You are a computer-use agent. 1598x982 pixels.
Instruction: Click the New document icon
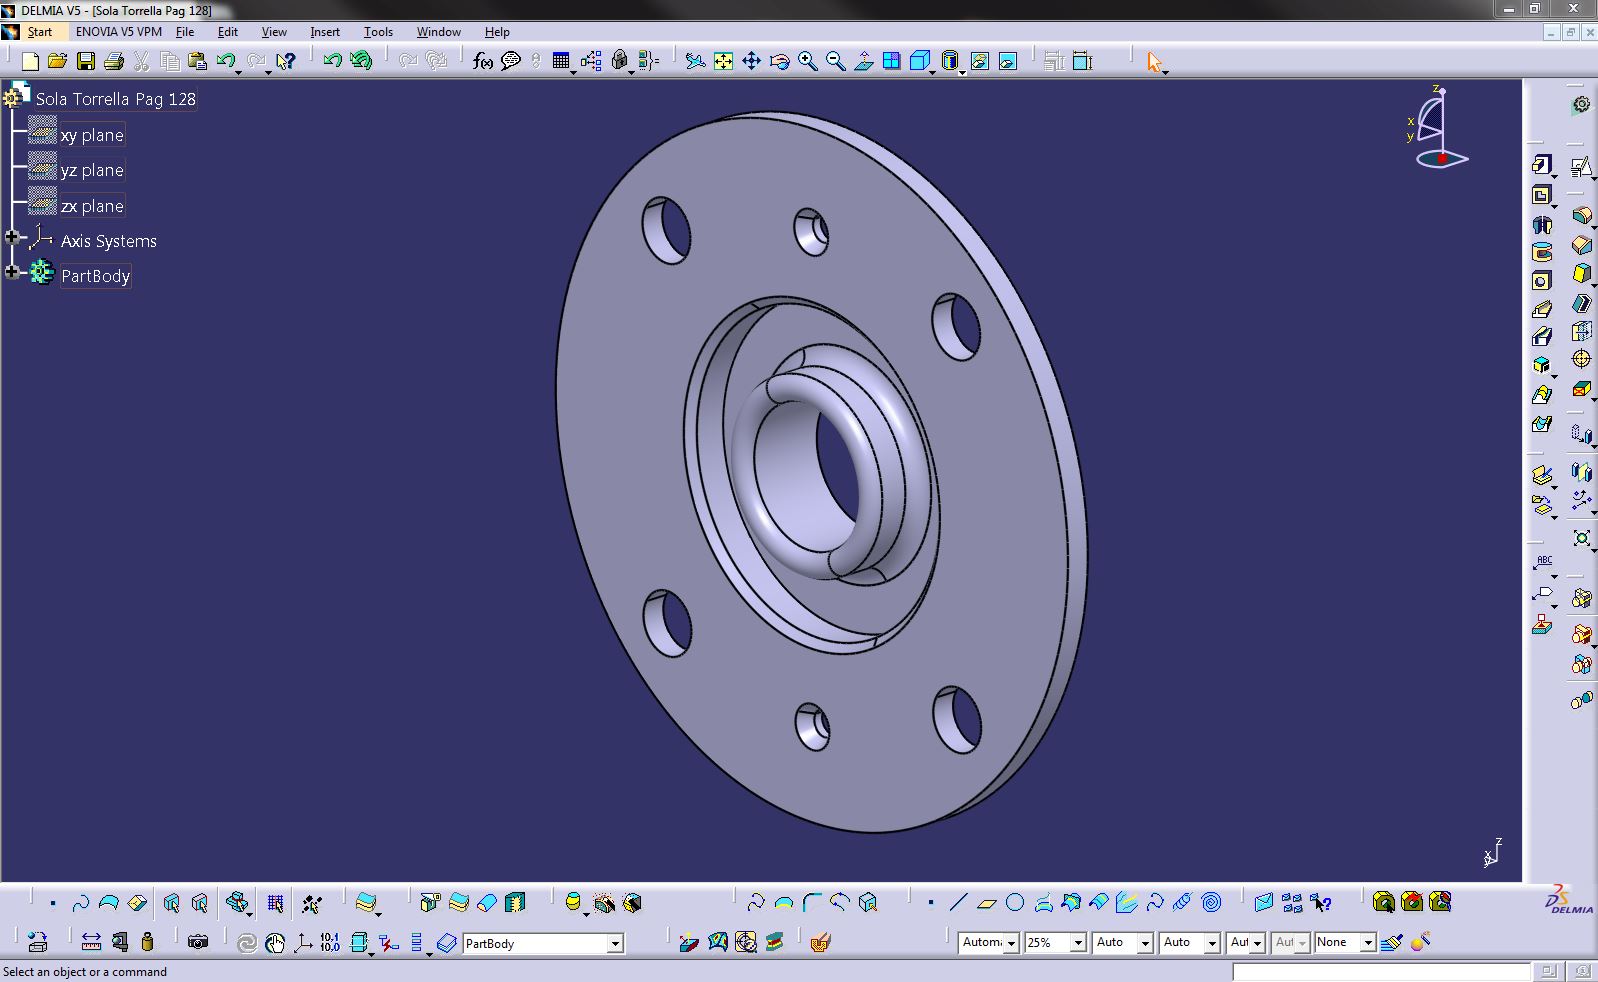pyautogui.click(x=30, y=62)
